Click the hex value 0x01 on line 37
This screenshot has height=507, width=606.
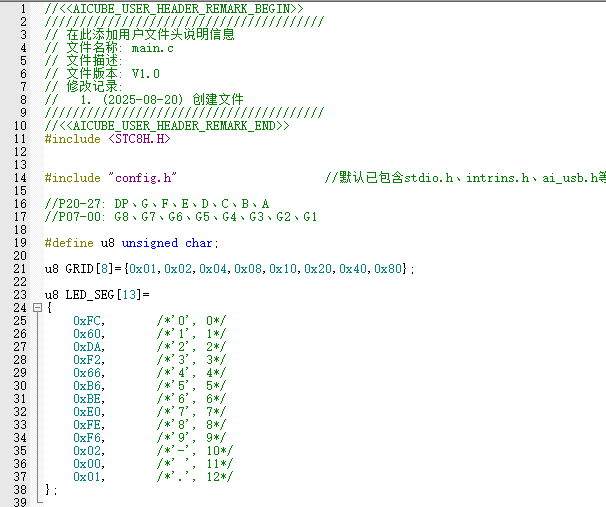(x=87, y=477)
